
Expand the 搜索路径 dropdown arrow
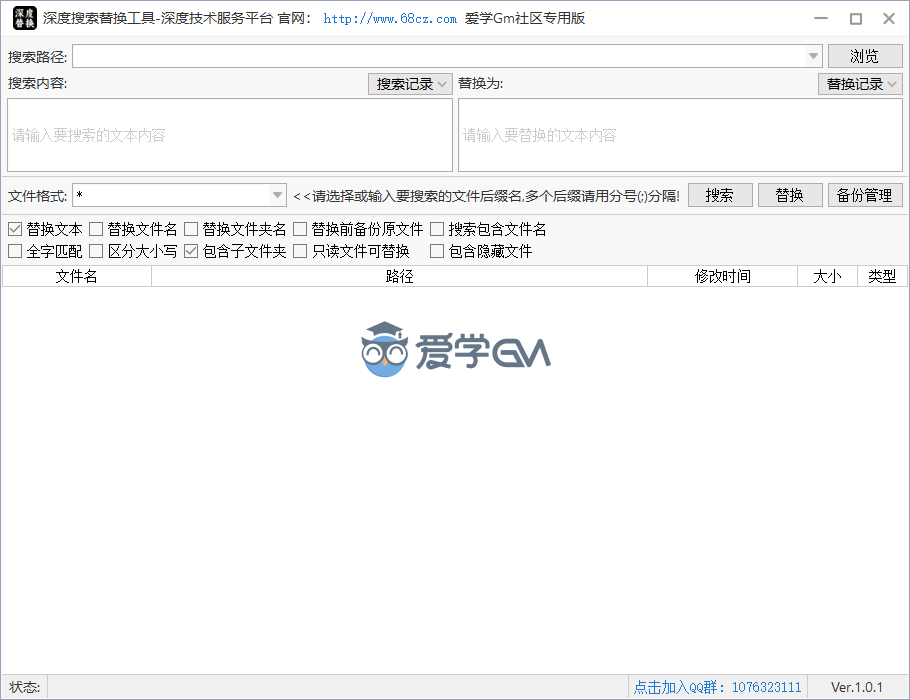click(813, 56)
